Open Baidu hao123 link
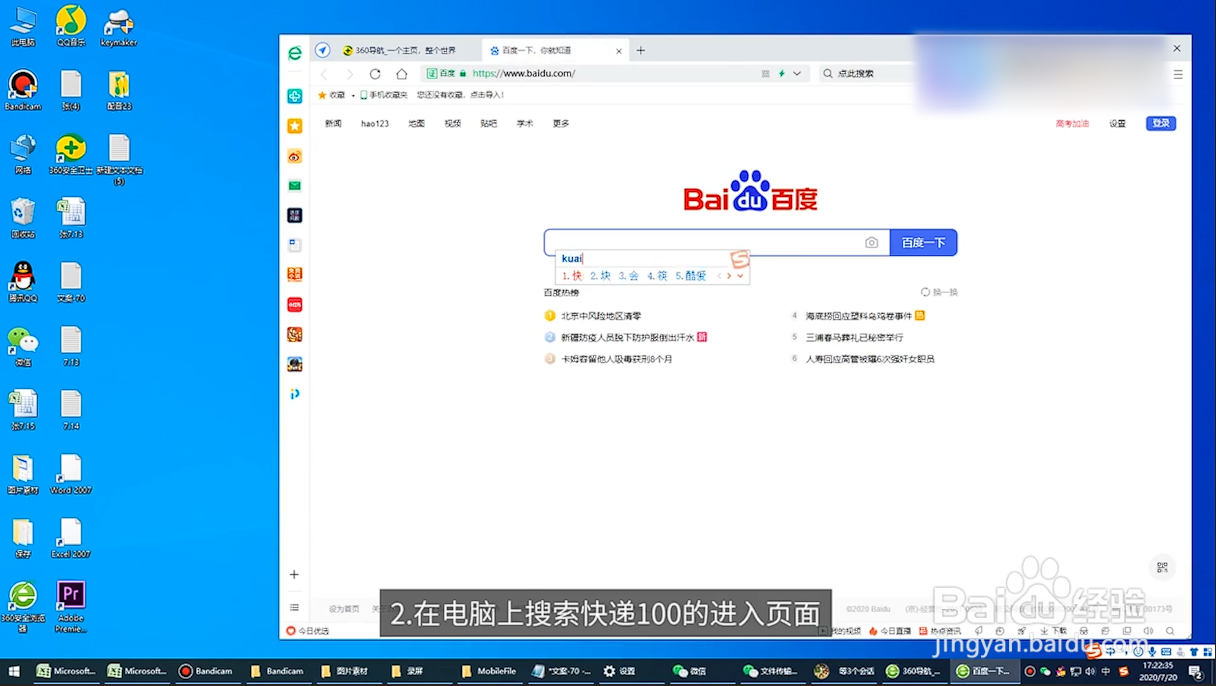The image size is (1216, 686). (375, 124)
